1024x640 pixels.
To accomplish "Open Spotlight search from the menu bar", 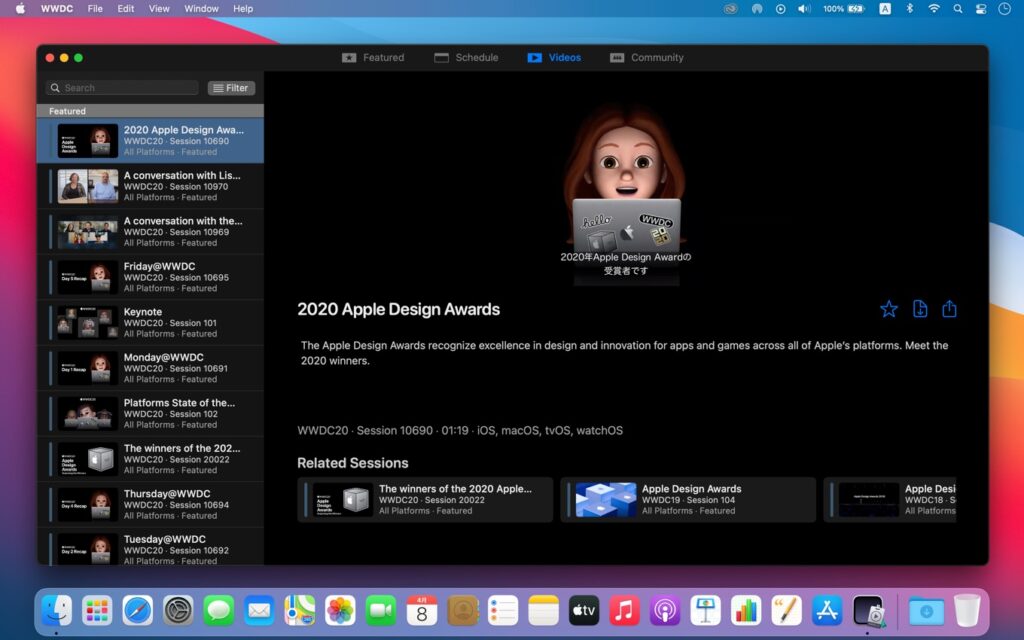I will 958,8.
